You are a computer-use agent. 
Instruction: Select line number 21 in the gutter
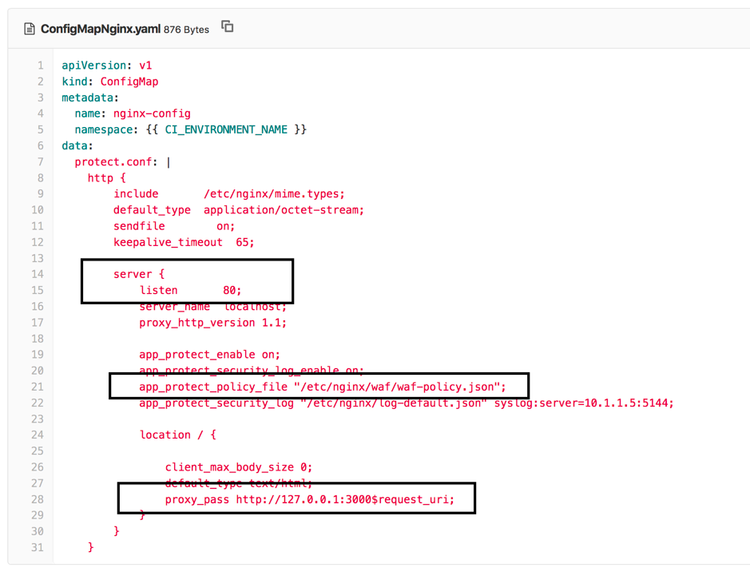point(37,386)
